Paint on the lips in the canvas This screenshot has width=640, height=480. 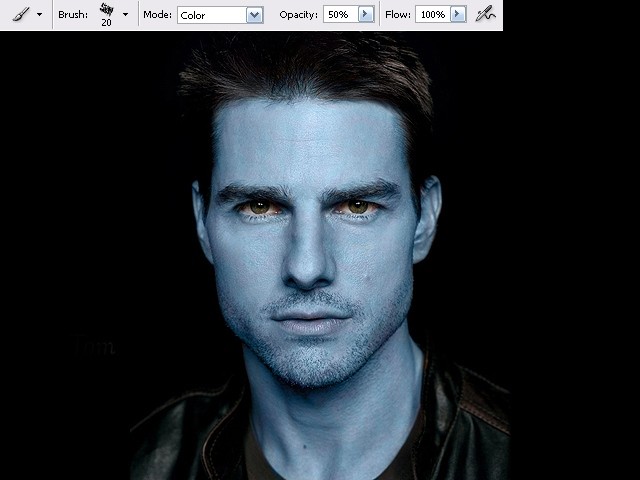(x=310, y=321)
